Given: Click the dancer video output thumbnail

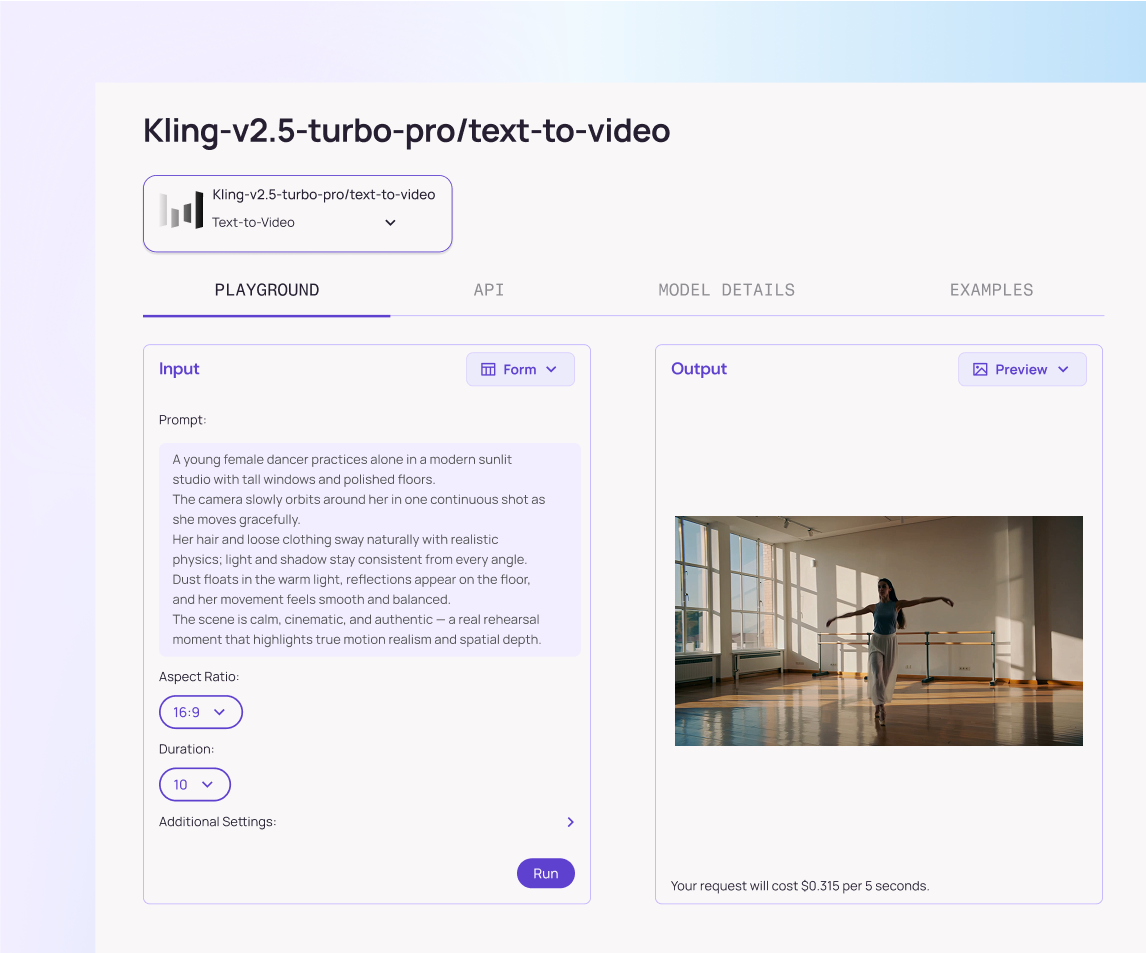Looking at the screenshot, I should click(x=878, y=630).
